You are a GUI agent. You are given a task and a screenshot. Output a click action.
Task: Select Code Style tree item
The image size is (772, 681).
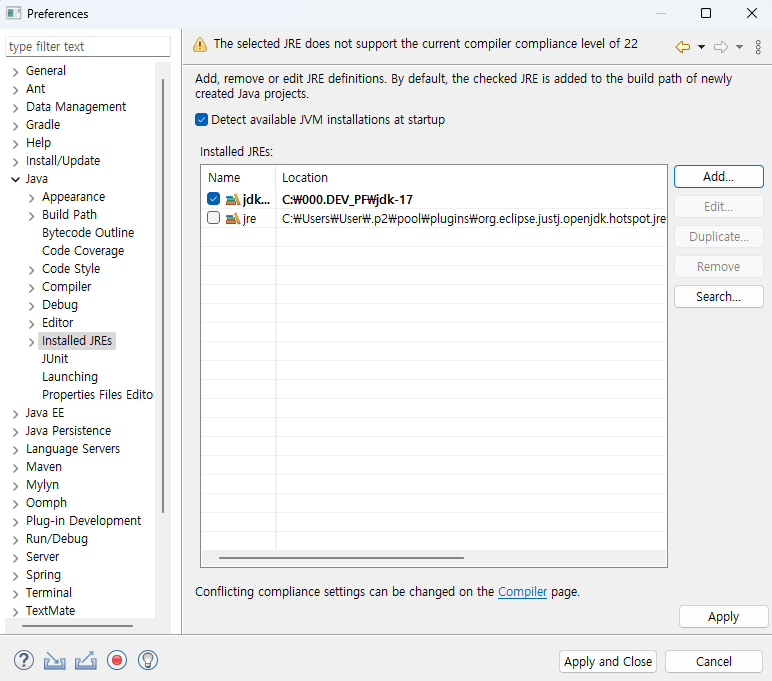(x=71, y=269)
